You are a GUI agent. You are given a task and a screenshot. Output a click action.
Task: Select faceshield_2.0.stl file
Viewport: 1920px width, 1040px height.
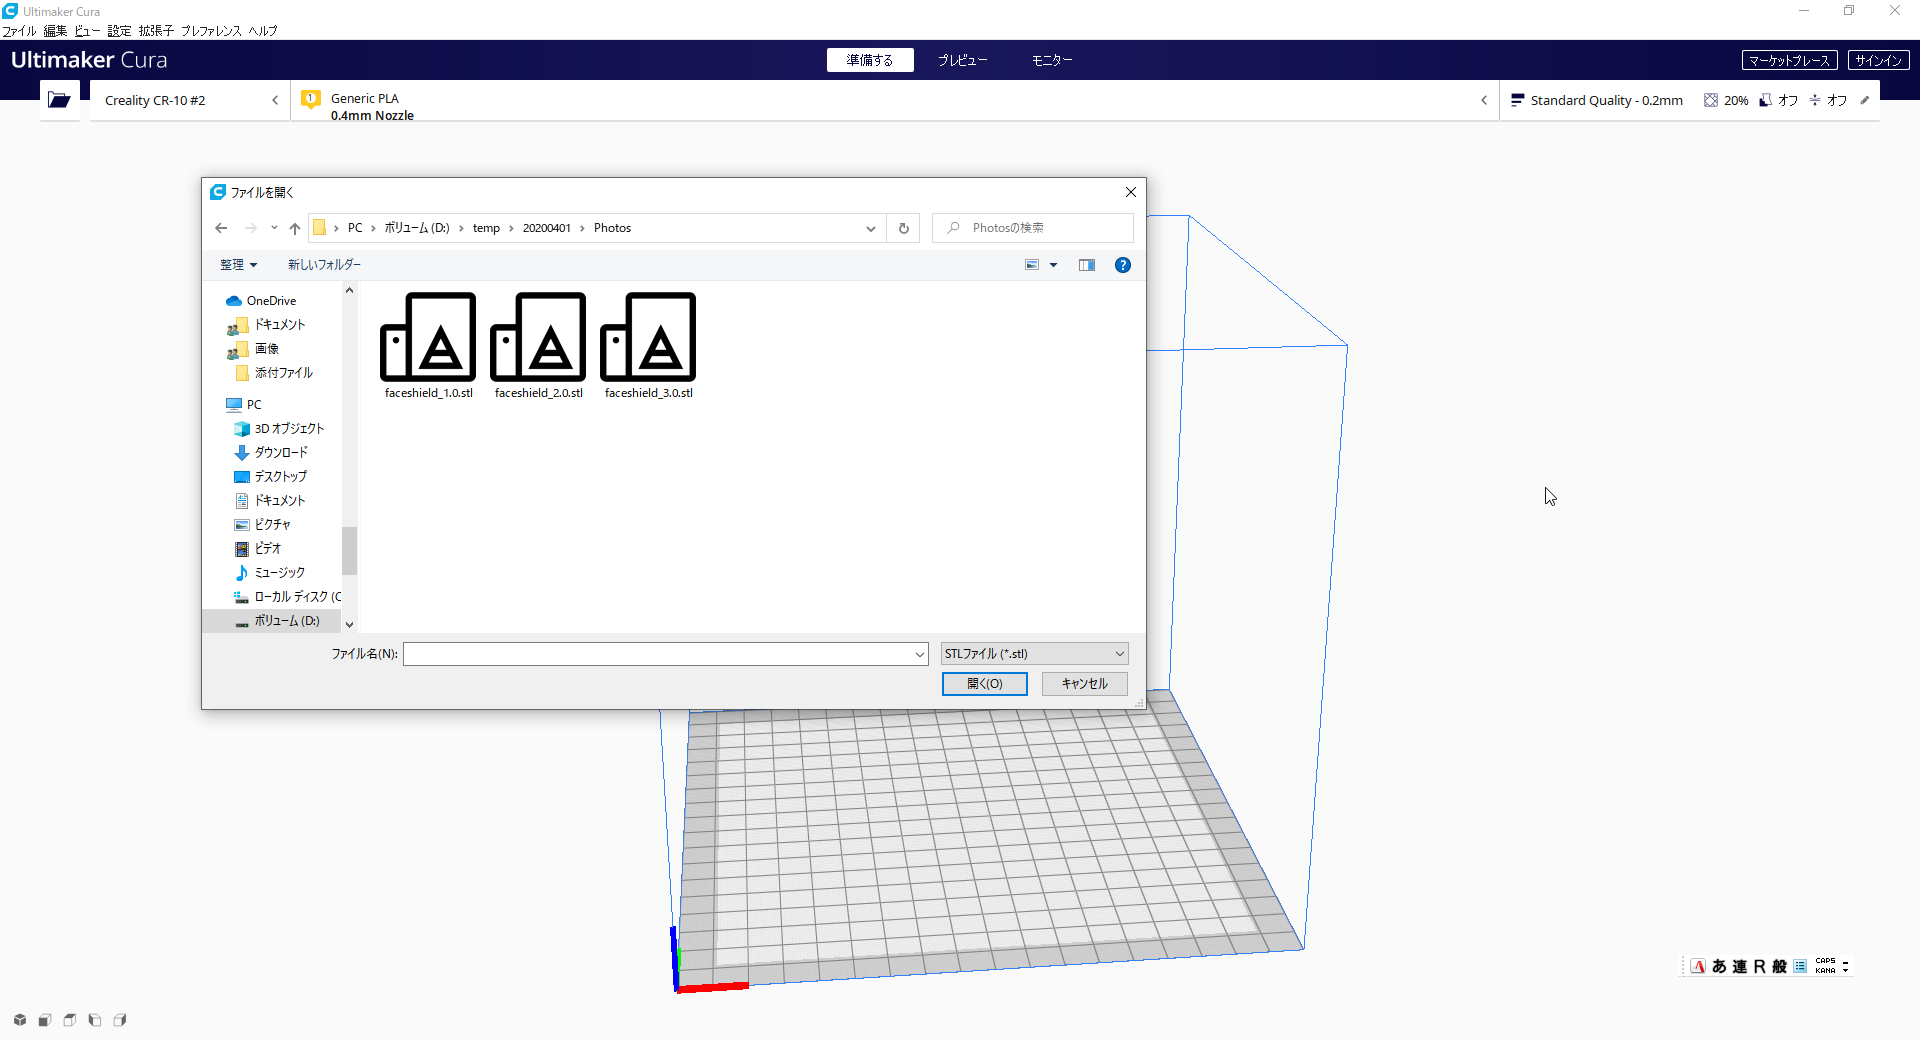coord(538,346)
